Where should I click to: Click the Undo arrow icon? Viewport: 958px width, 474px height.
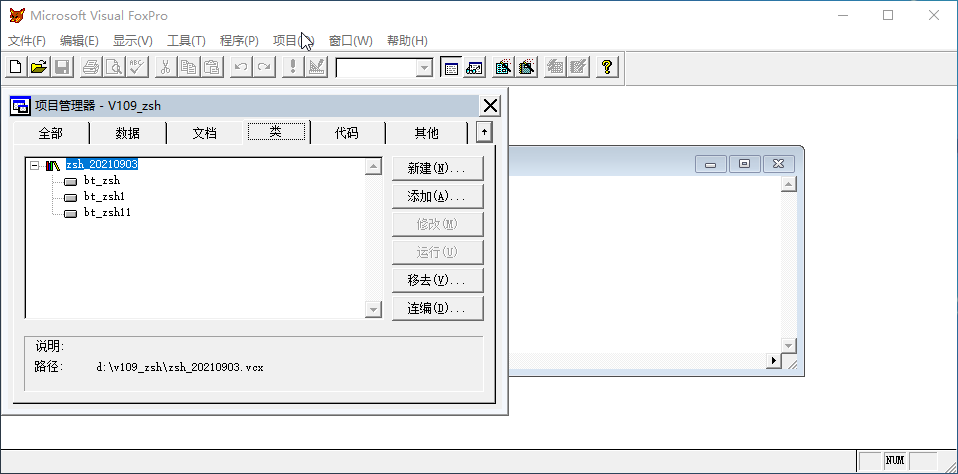[x=241, y=67]
